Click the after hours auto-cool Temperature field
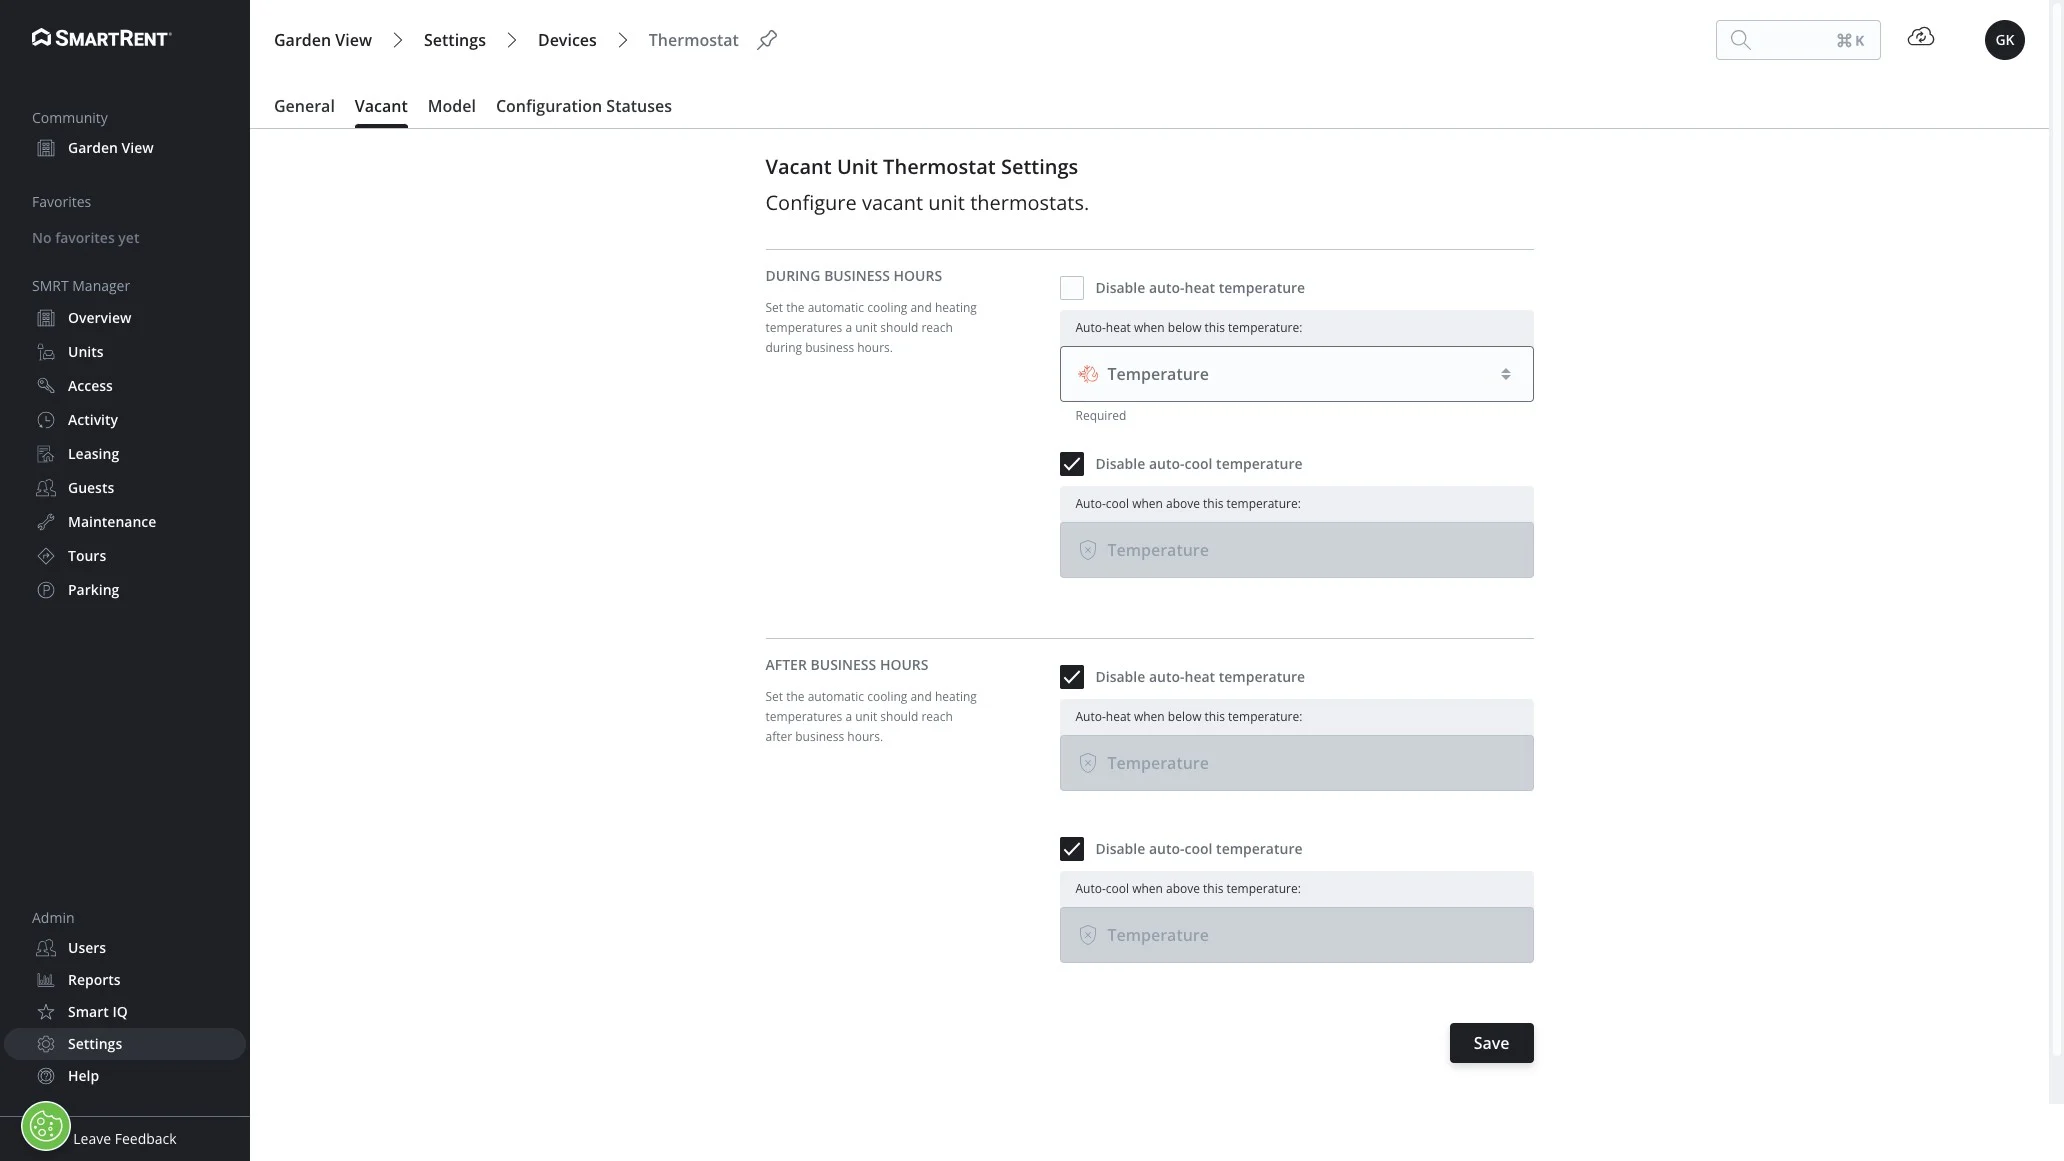The height and width of the screenshot is (1161, 2064). (x=1297, y=935)
